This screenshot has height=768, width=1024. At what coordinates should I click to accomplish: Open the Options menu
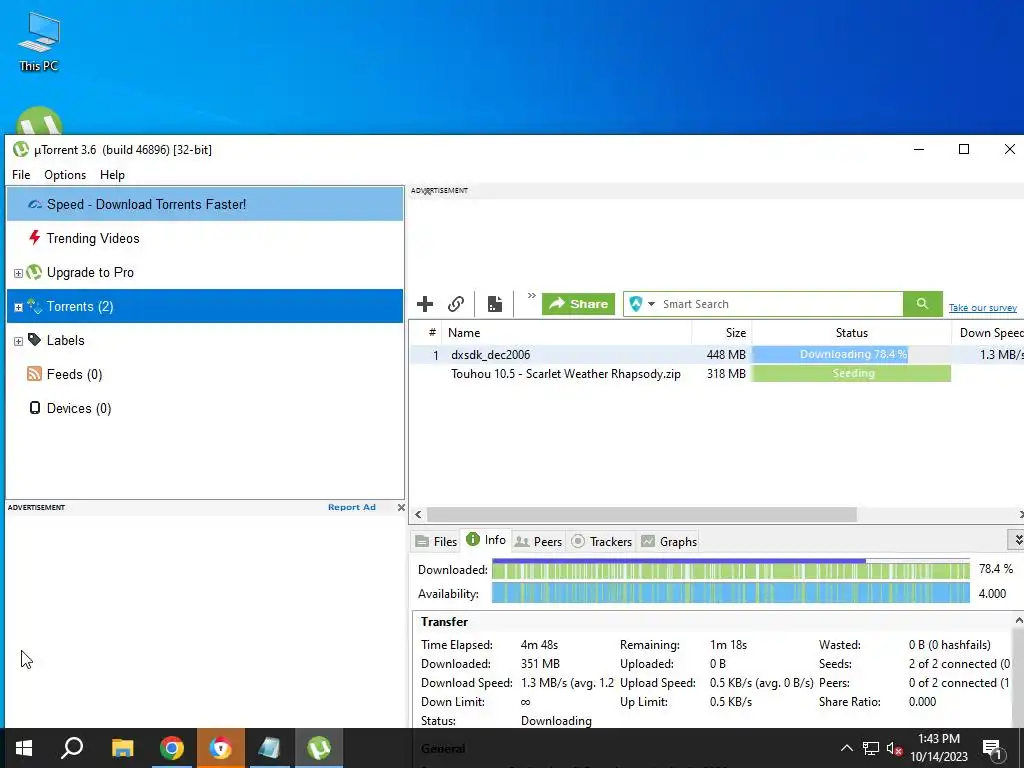coord(65,175)
